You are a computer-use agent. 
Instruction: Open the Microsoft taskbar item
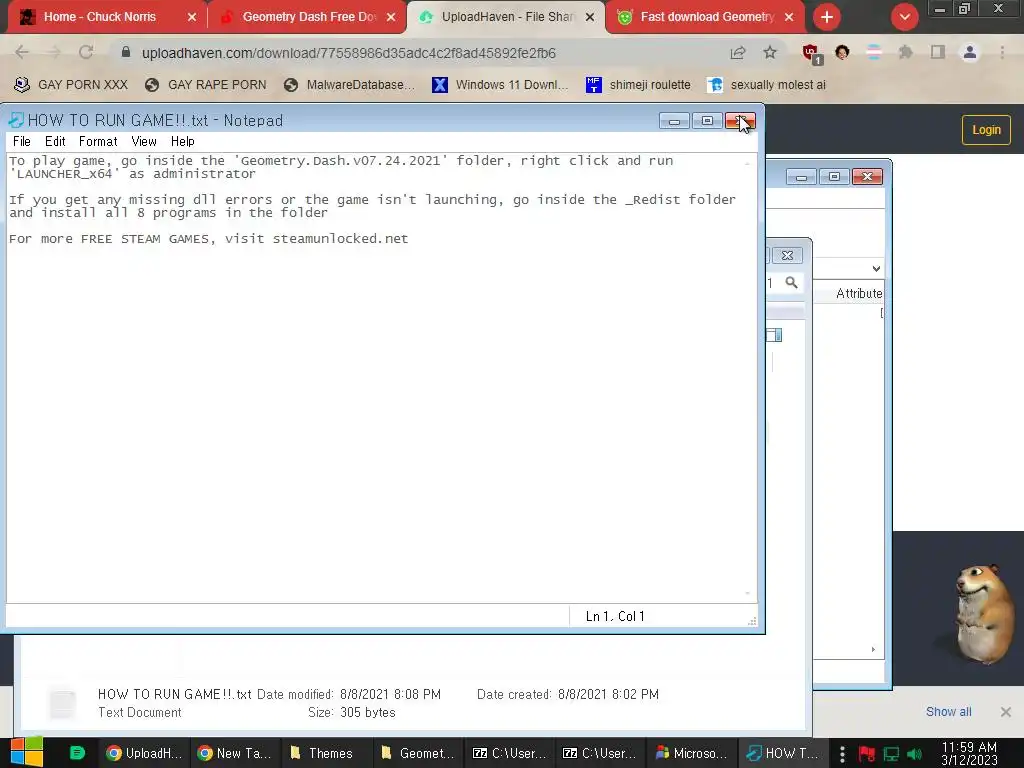[x=691, y=753]
